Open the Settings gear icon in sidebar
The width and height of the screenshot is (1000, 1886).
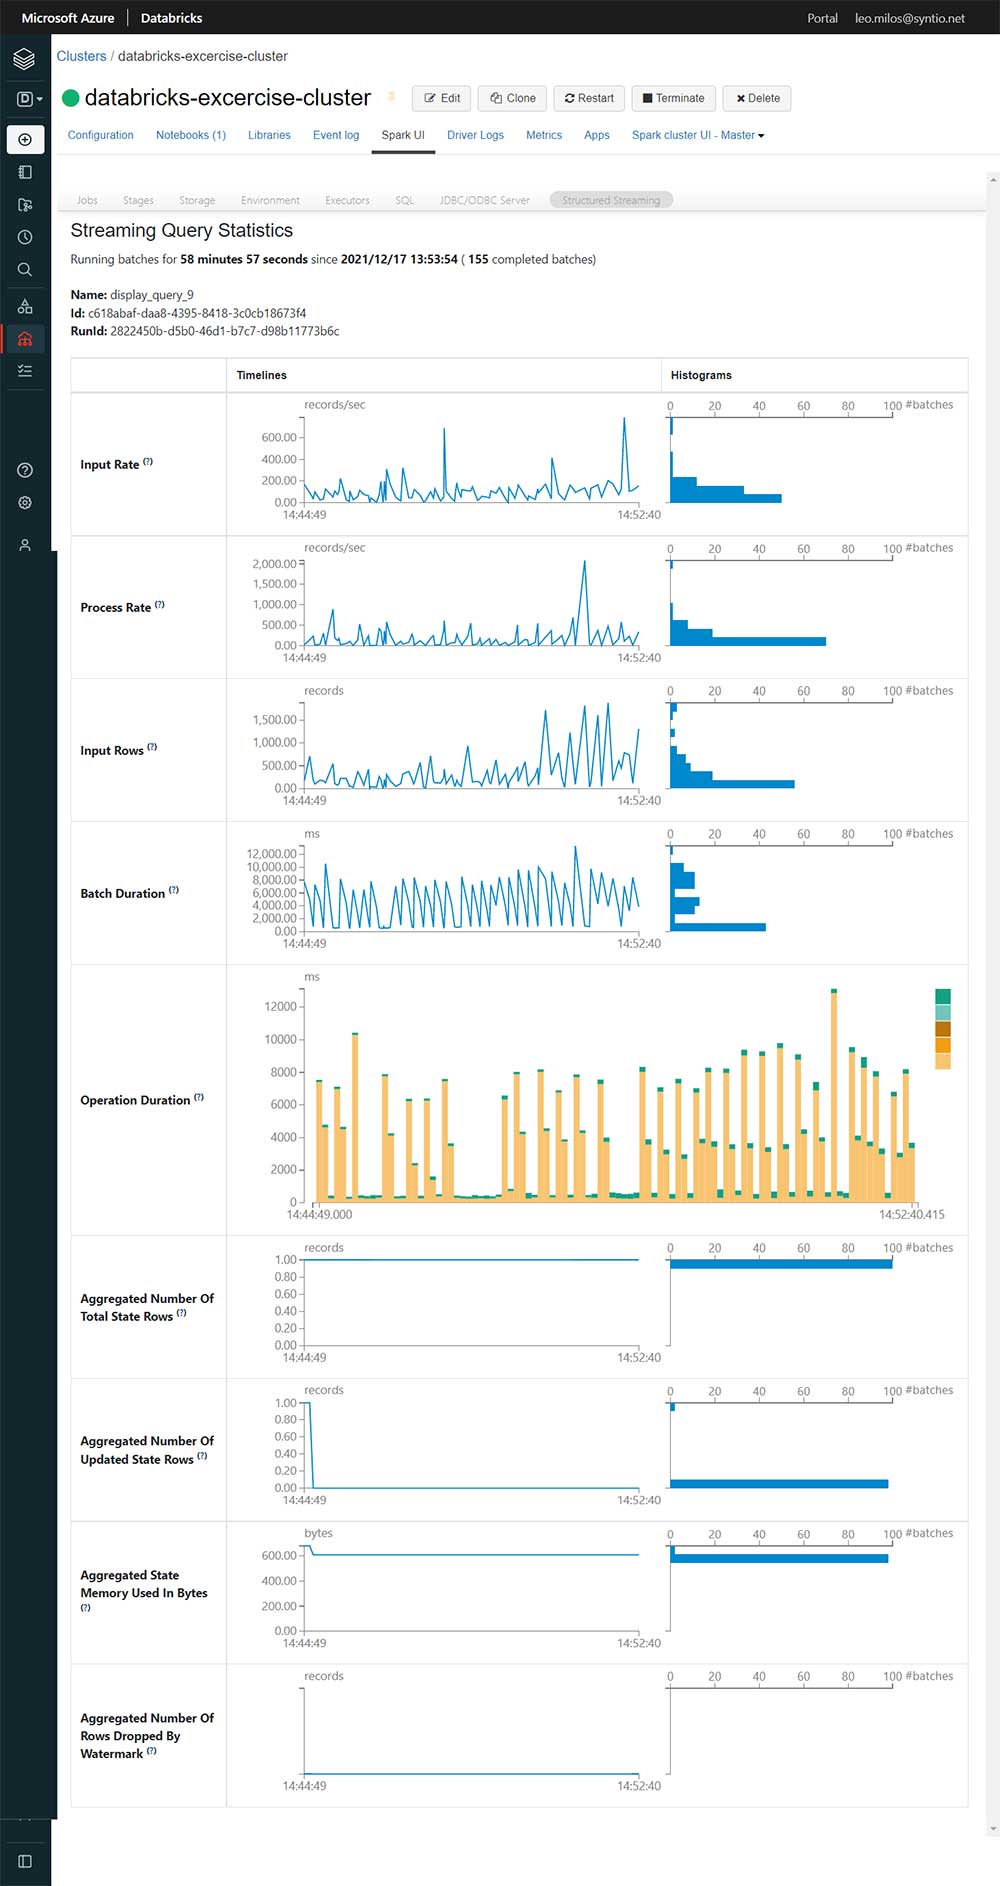[25, 503]
